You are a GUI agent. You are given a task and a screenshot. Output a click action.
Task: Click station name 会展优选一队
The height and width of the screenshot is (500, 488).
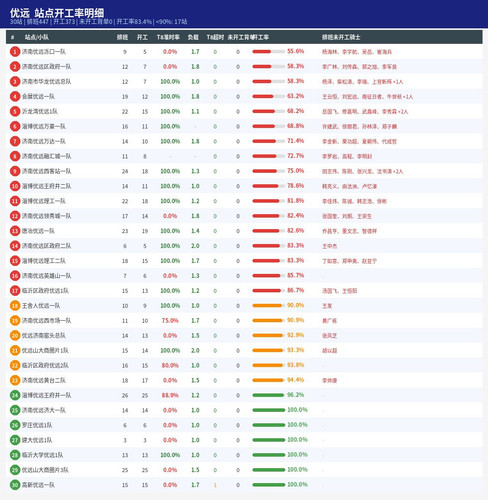pyautogui.click(x=38, y=97)
